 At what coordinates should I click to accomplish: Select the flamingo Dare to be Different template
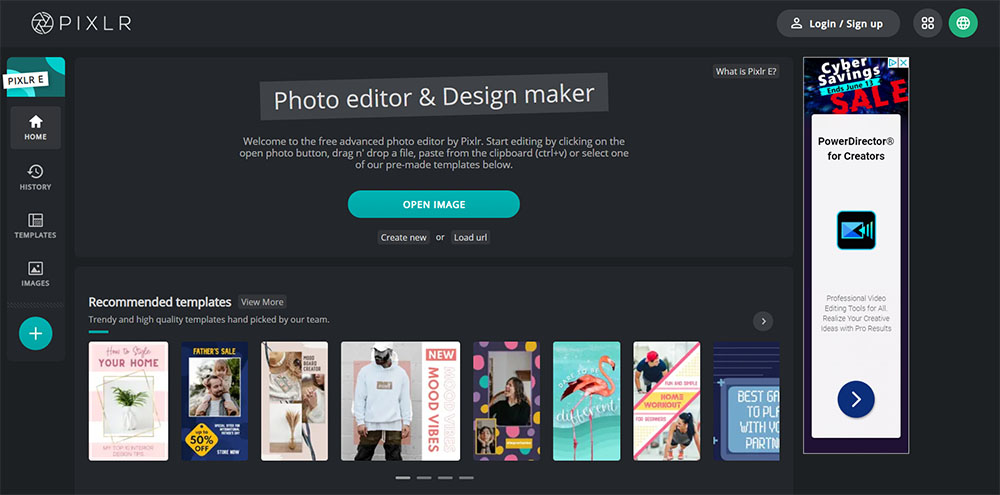tap(587, 401)
